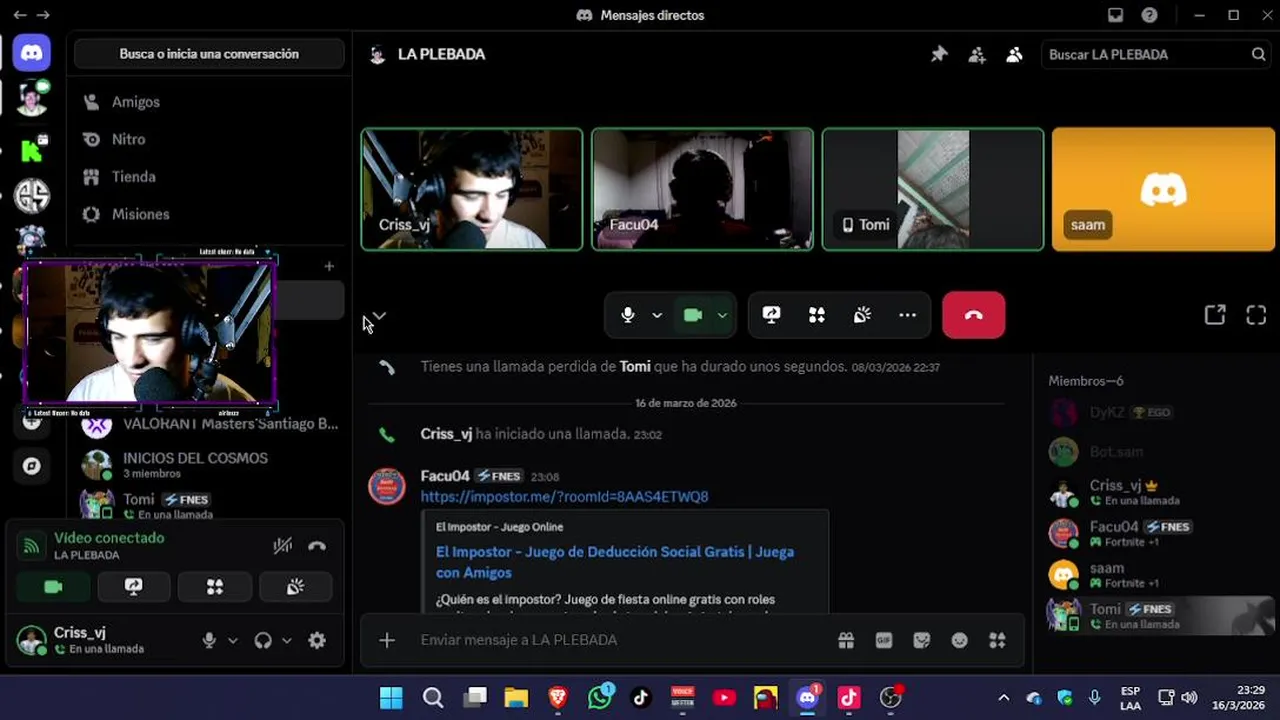Open Discord home direct messages icon

tap(32, 53)
